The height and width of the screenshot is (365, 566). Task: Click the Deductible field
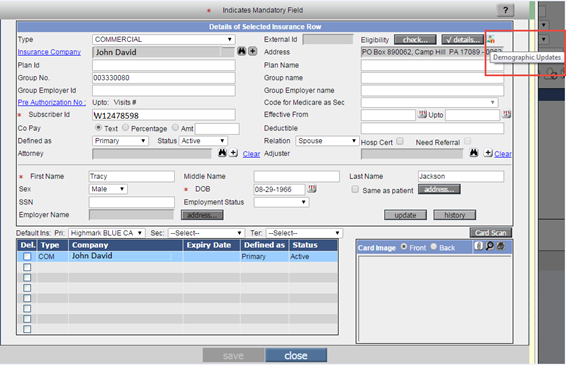432,128
